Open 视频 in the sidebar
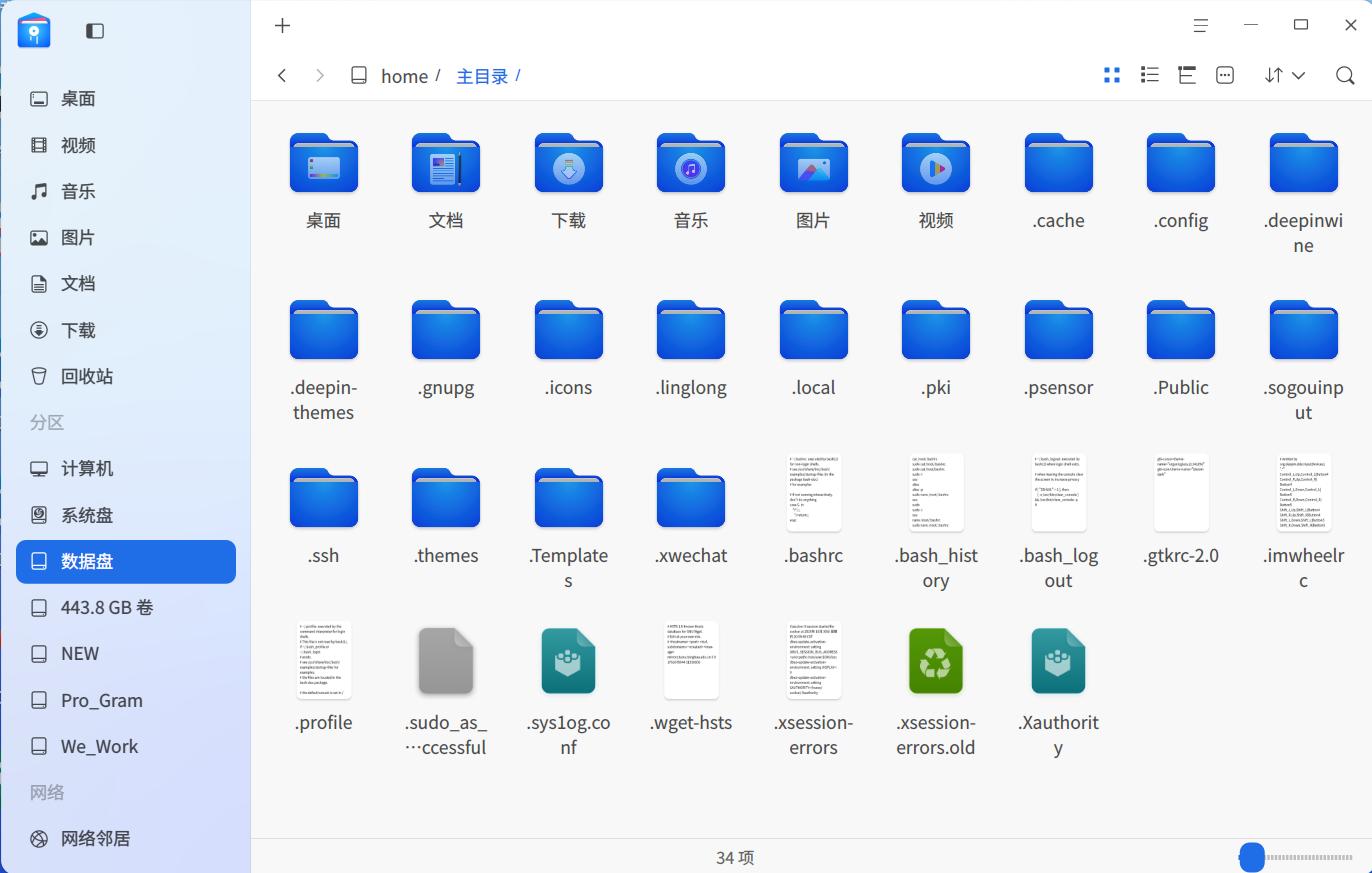 (126, 145)
